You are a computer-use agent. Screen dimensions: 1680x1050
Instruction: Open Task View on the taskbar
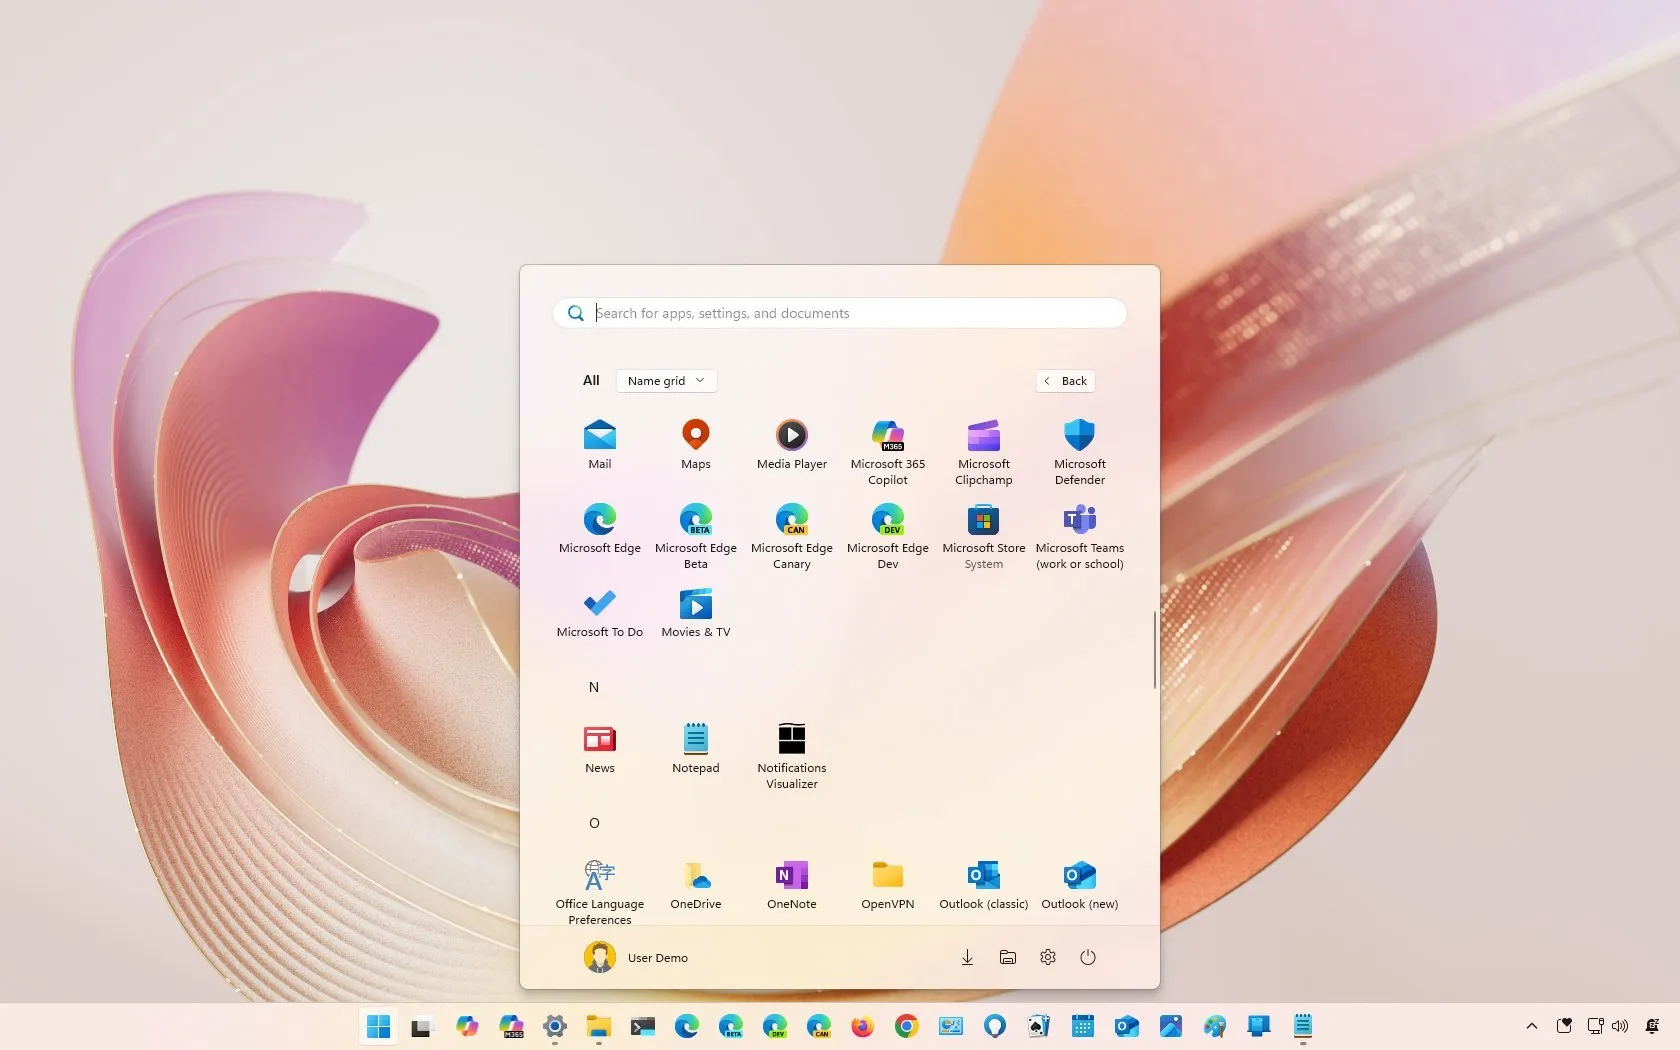(421, 1026)
